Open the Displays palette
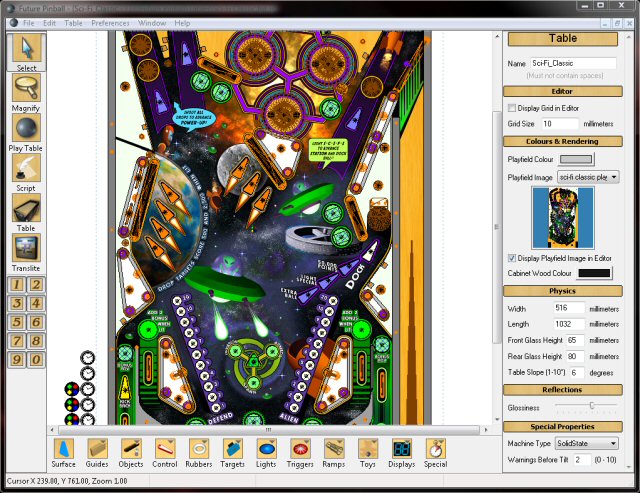The height and width of the screenshot is (493, 640). click(x=402, y=453)
